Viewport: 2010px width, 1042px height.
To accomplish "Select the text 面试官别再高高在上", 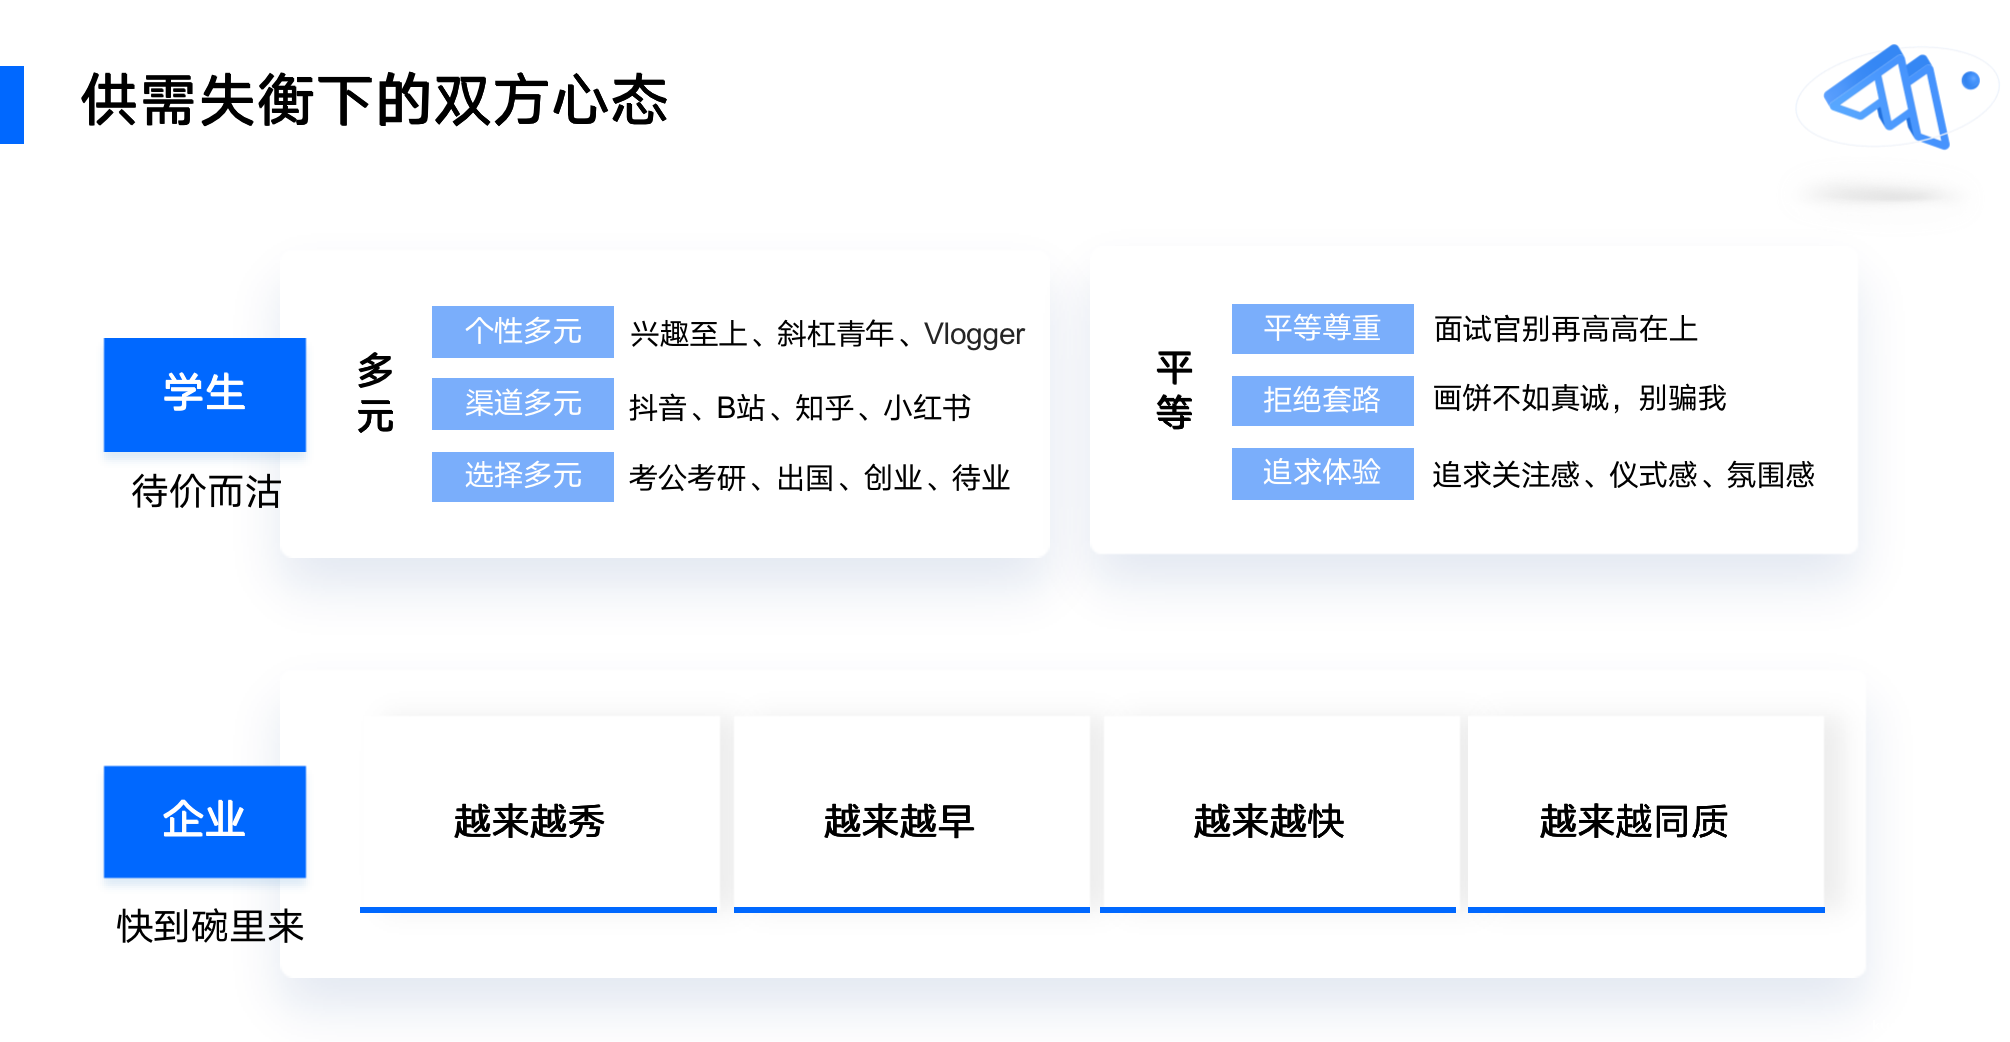I will 1565,329.
